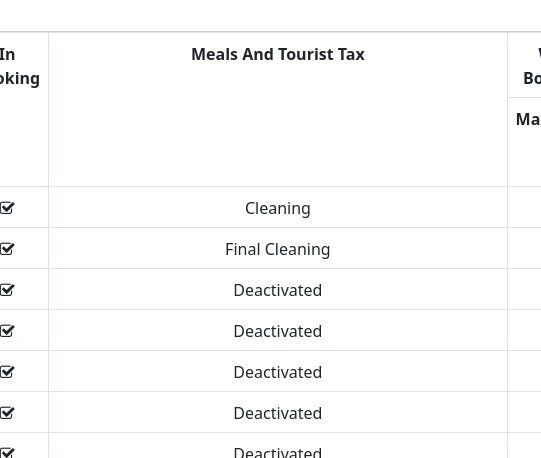Click empty cell right of Final Cleaning
Screen dimensions: 541x458
click(x=524, y=248)
